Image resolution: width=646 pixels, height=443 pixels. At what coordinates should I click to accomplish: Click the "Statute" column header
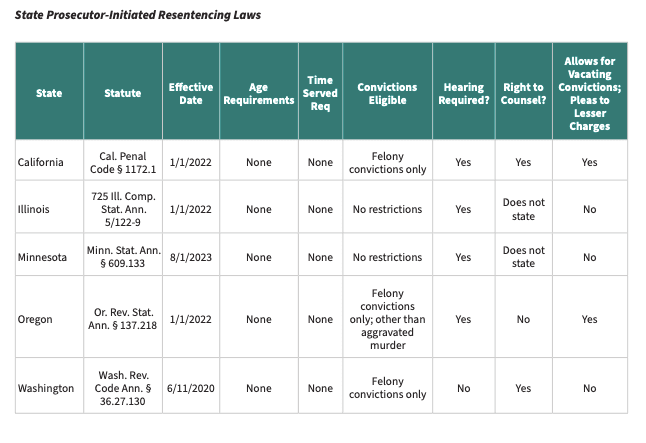(123, 94)
